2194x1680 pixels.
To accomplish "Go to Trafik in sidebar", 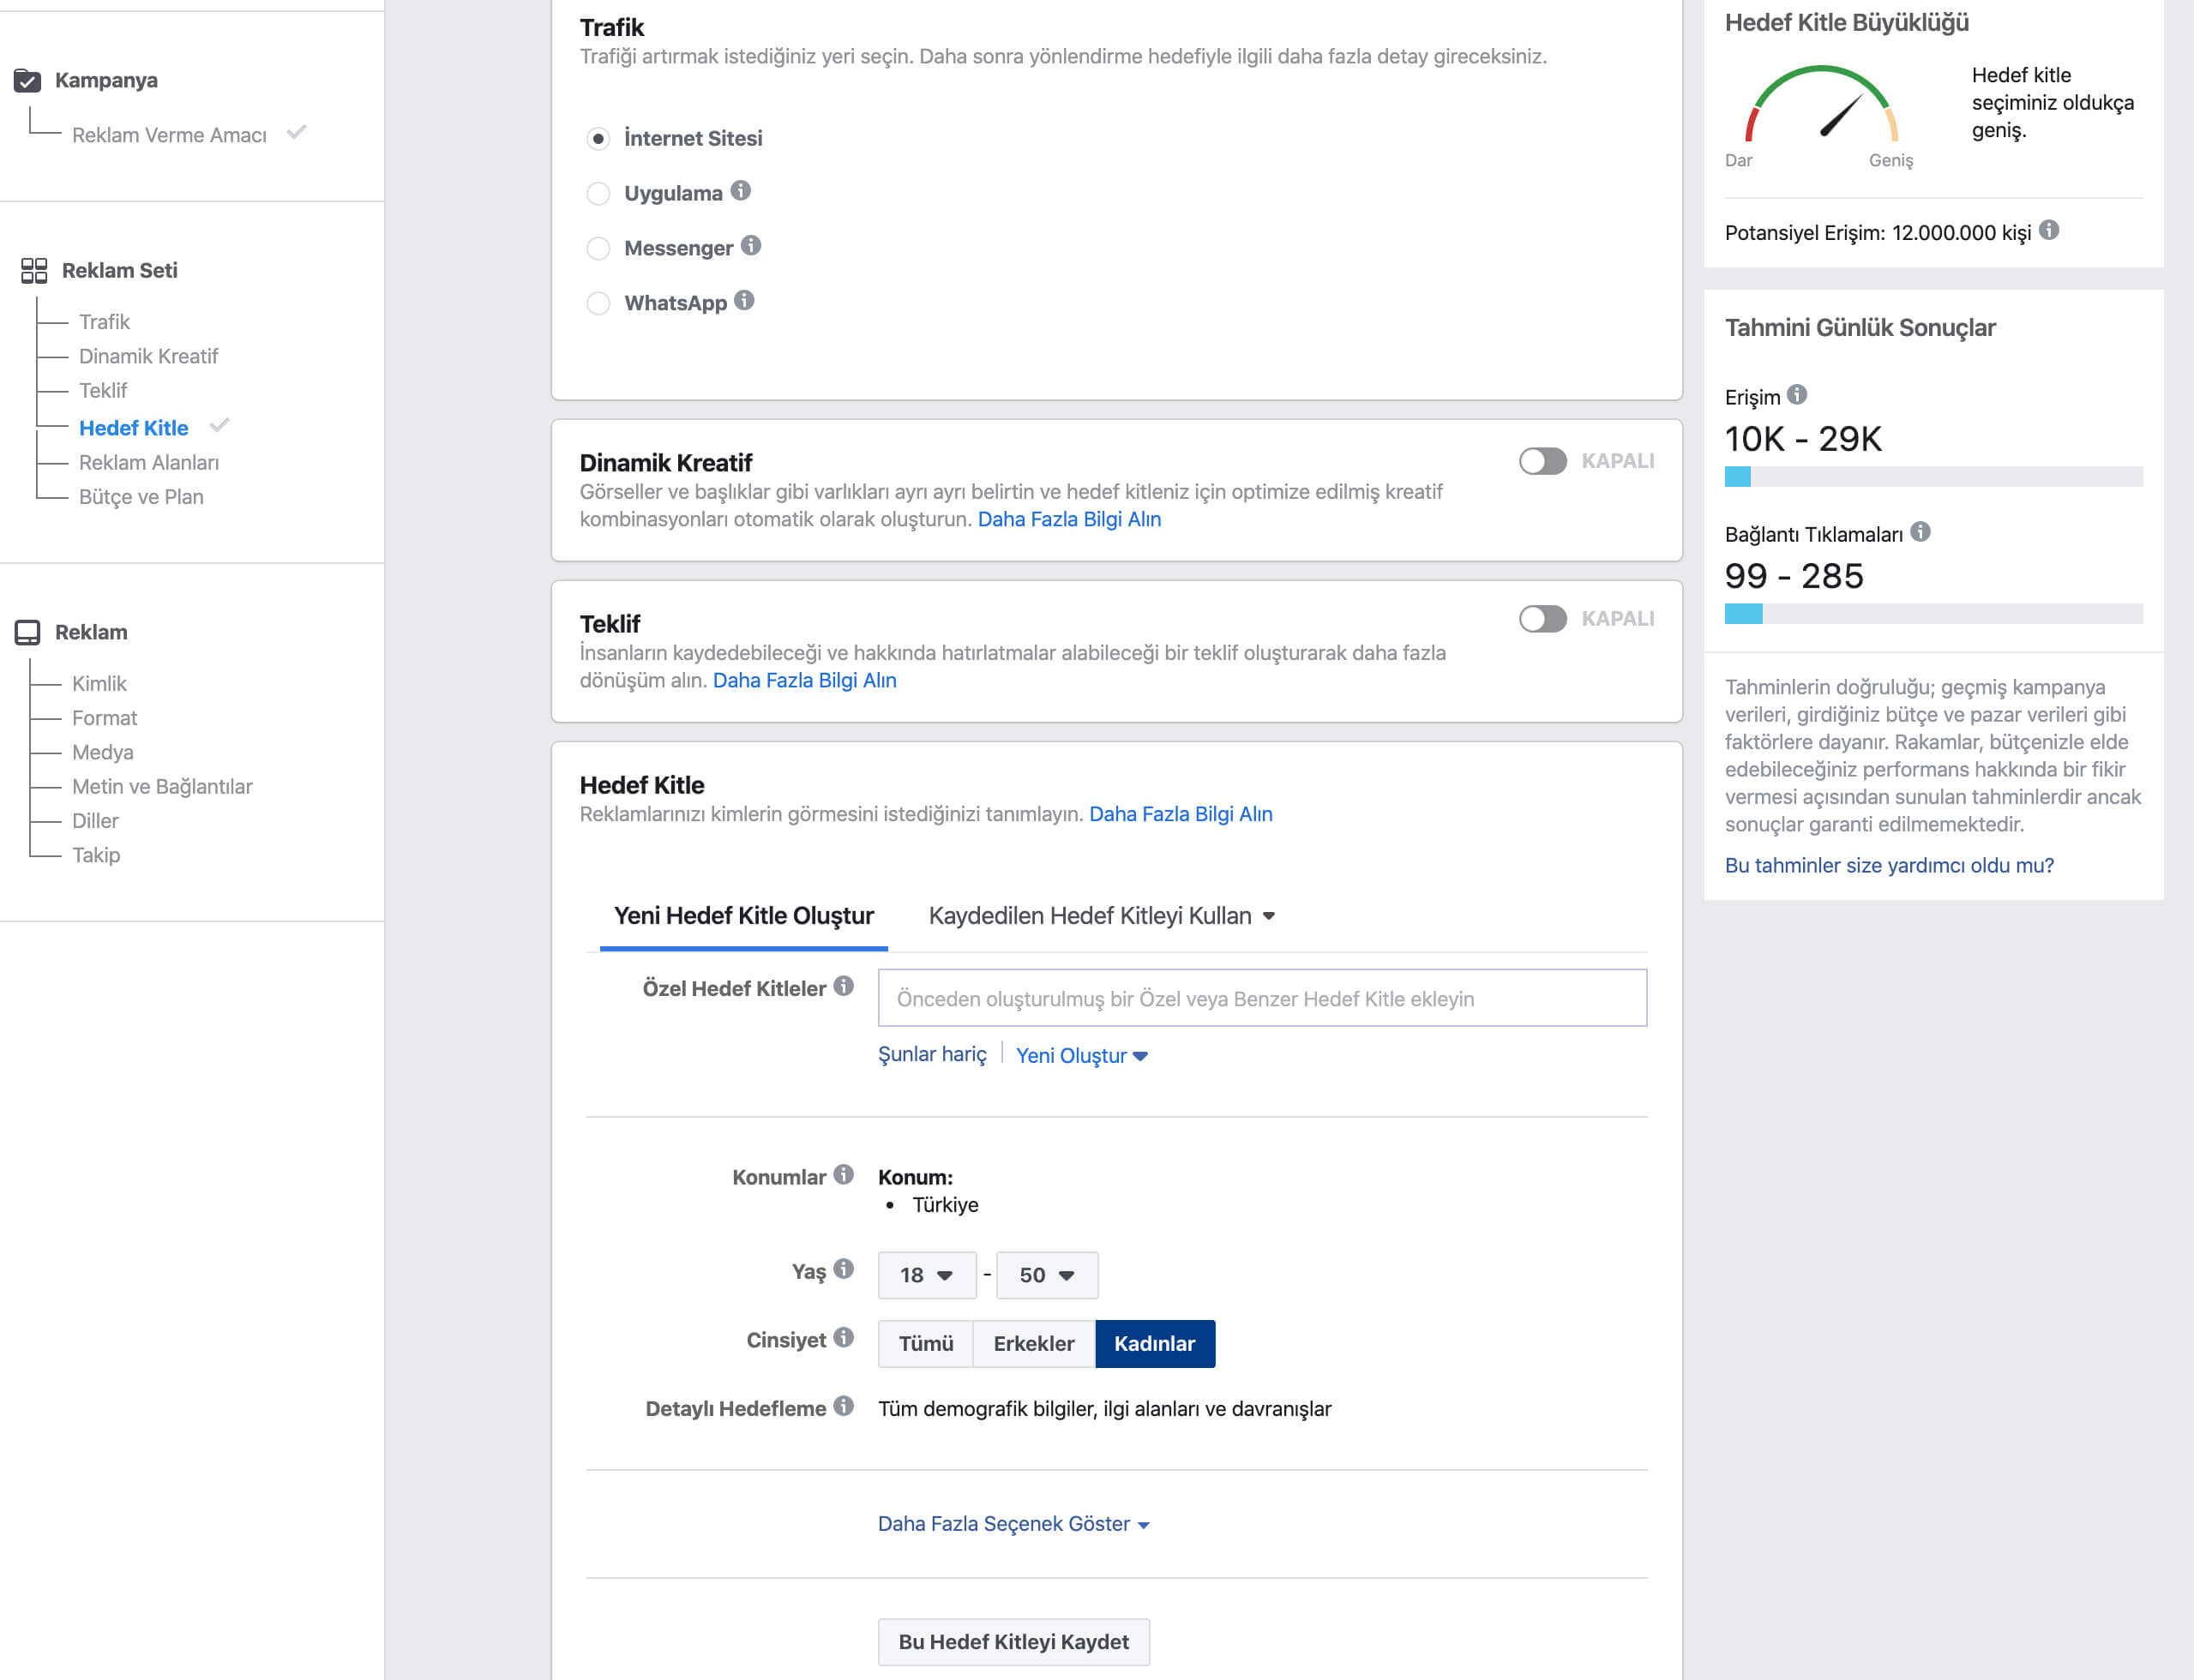I will click(x=104, y=322).
